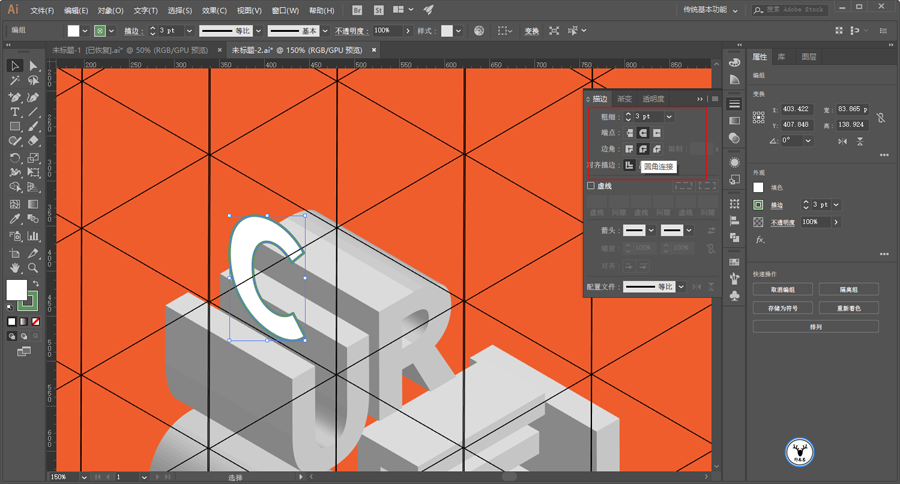The image size is (900, 484).
Task: Select the Blend tool
Action: [x=33, y=219]
